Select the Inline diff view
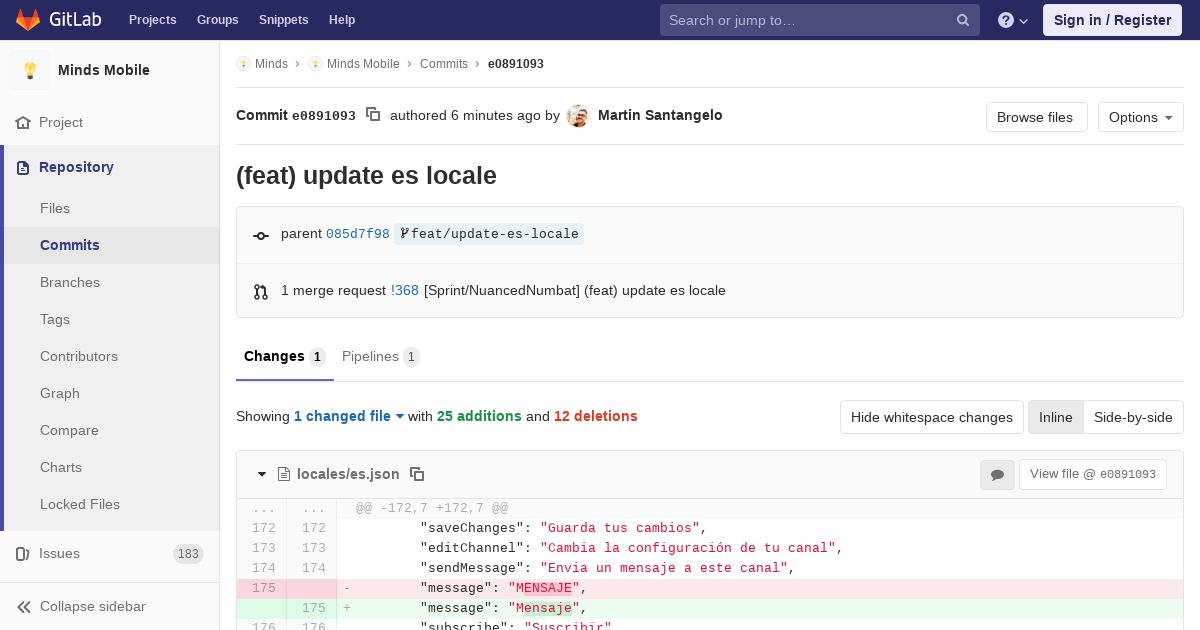The width and height of the screenshot is (1200, 630). [1055, 417]
